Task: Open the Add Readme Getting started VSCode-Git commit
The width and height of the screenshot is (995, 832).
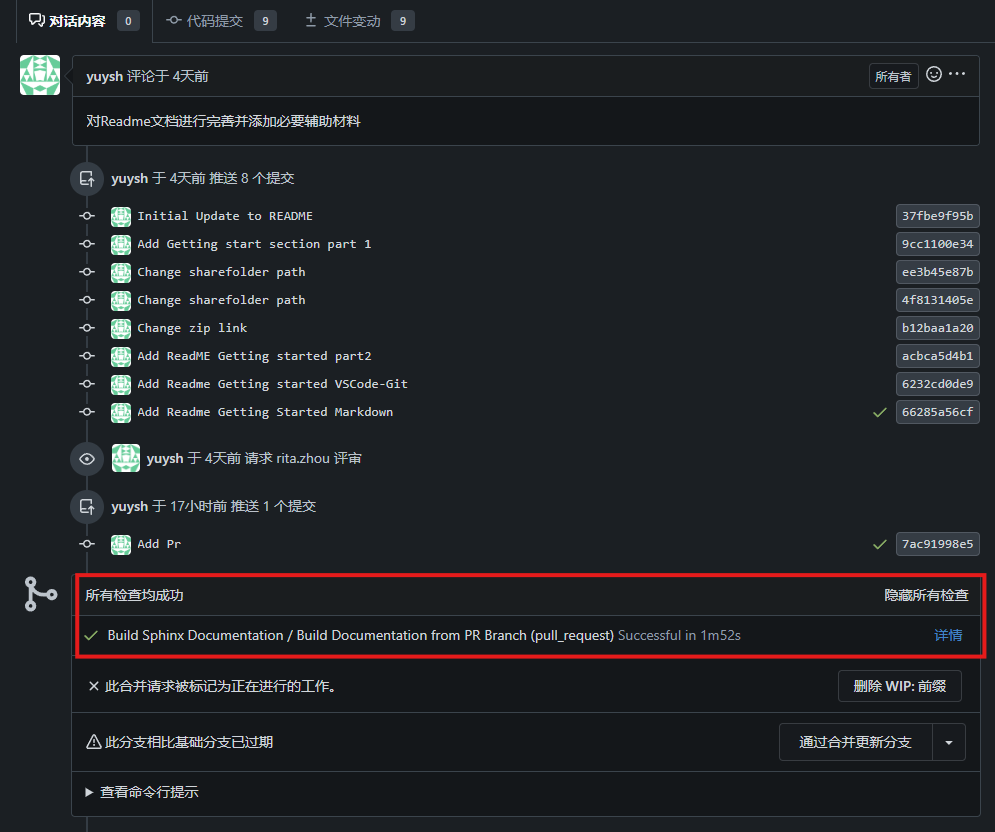Action: pos(272,383)
